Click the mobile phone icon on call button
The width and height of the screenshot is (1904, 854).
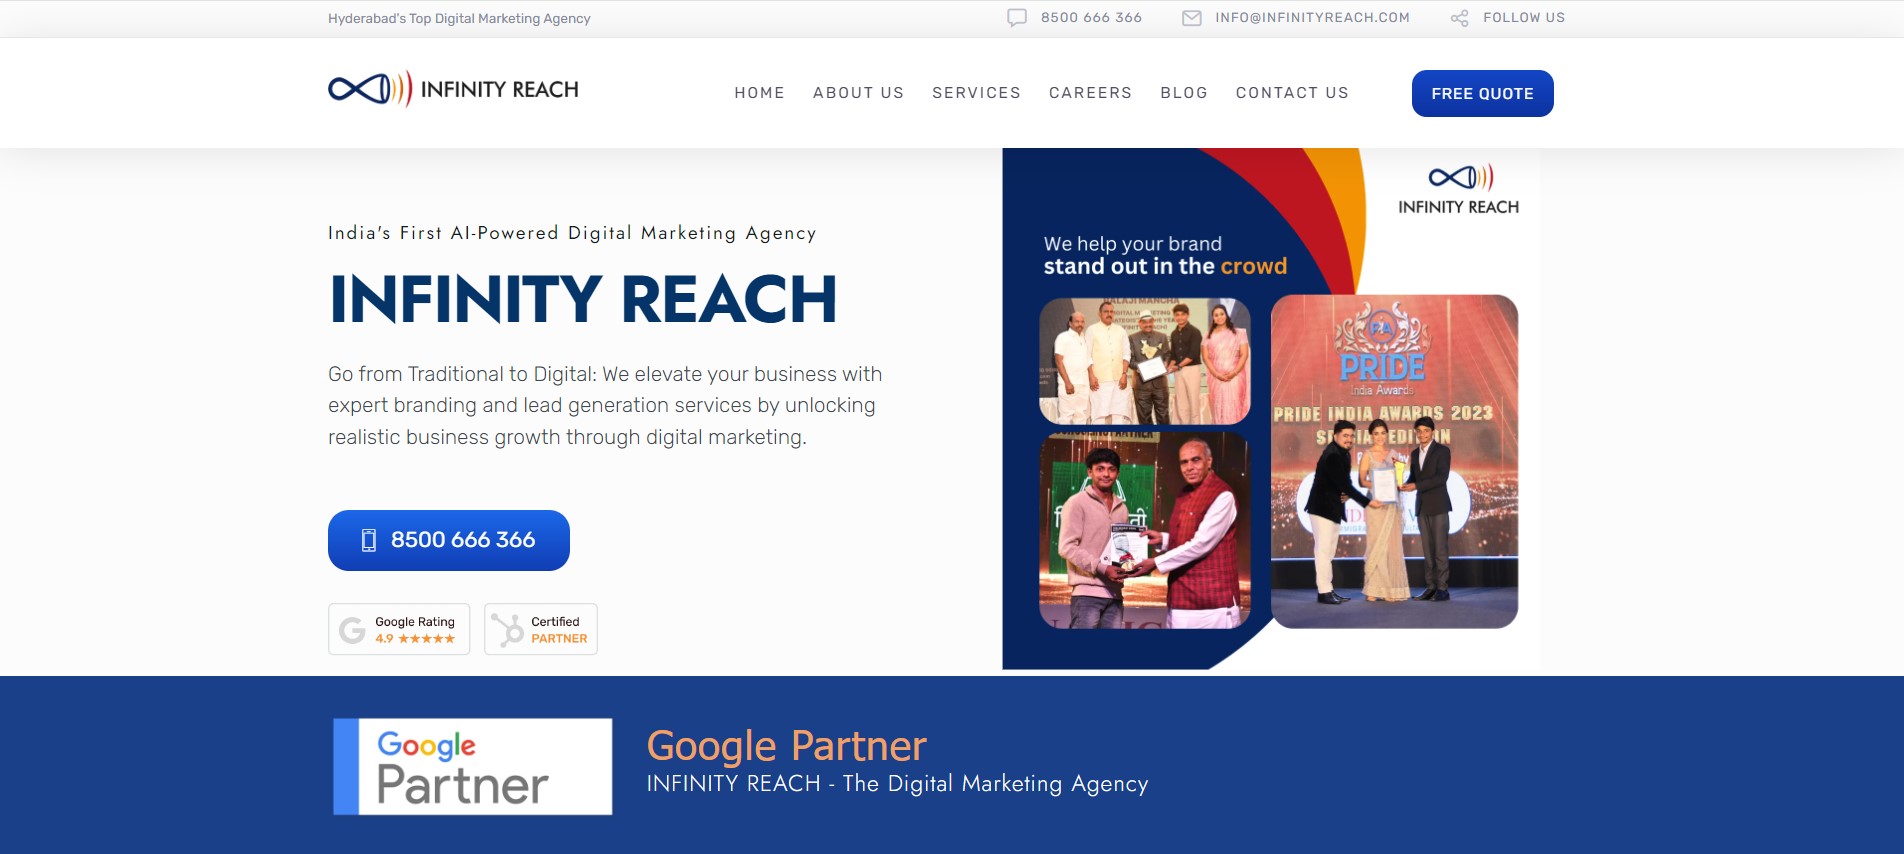tap(369, 540)
